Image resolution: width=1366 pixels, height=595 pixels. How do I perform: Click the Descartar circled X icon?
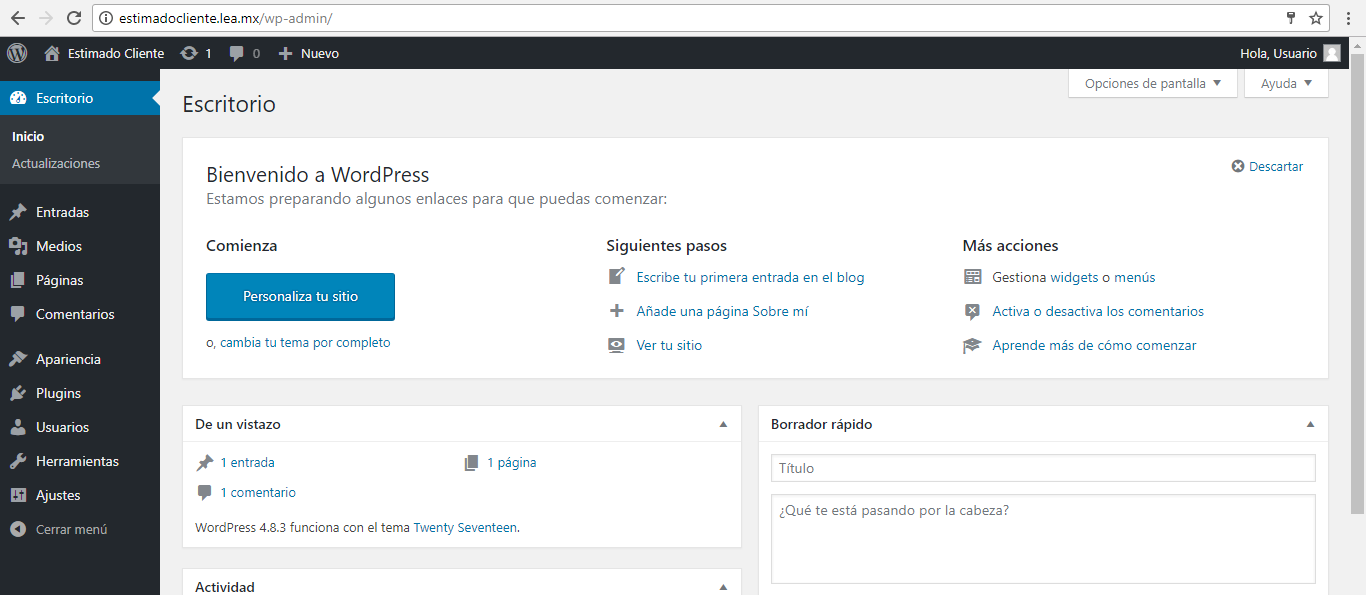pyautogui.click(x=1238, y=167)
